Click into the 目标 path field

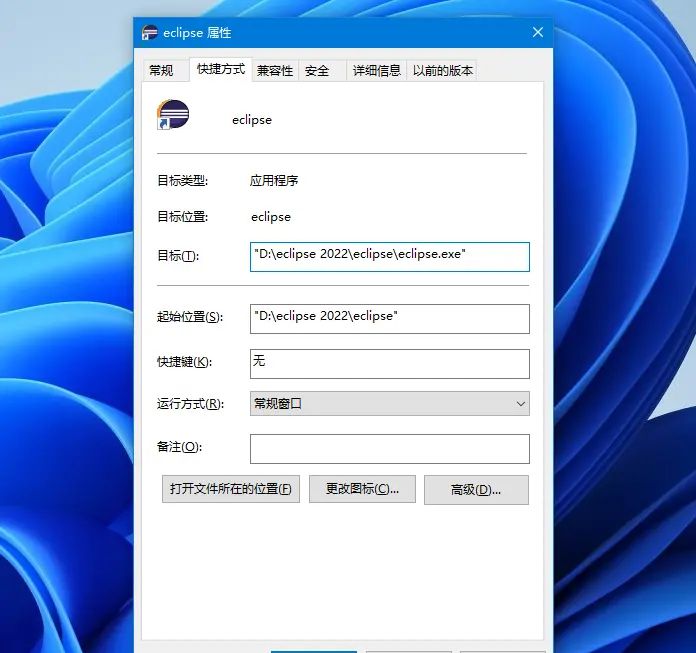pos(389,256)
